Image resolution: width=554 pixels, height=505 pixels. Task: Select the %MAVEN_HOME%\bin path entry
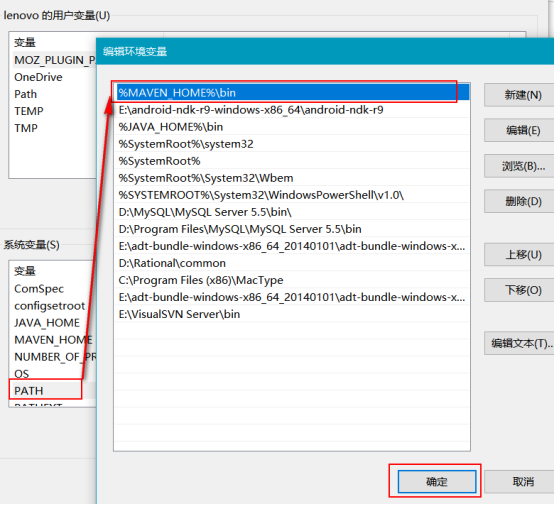pos(292,93)
